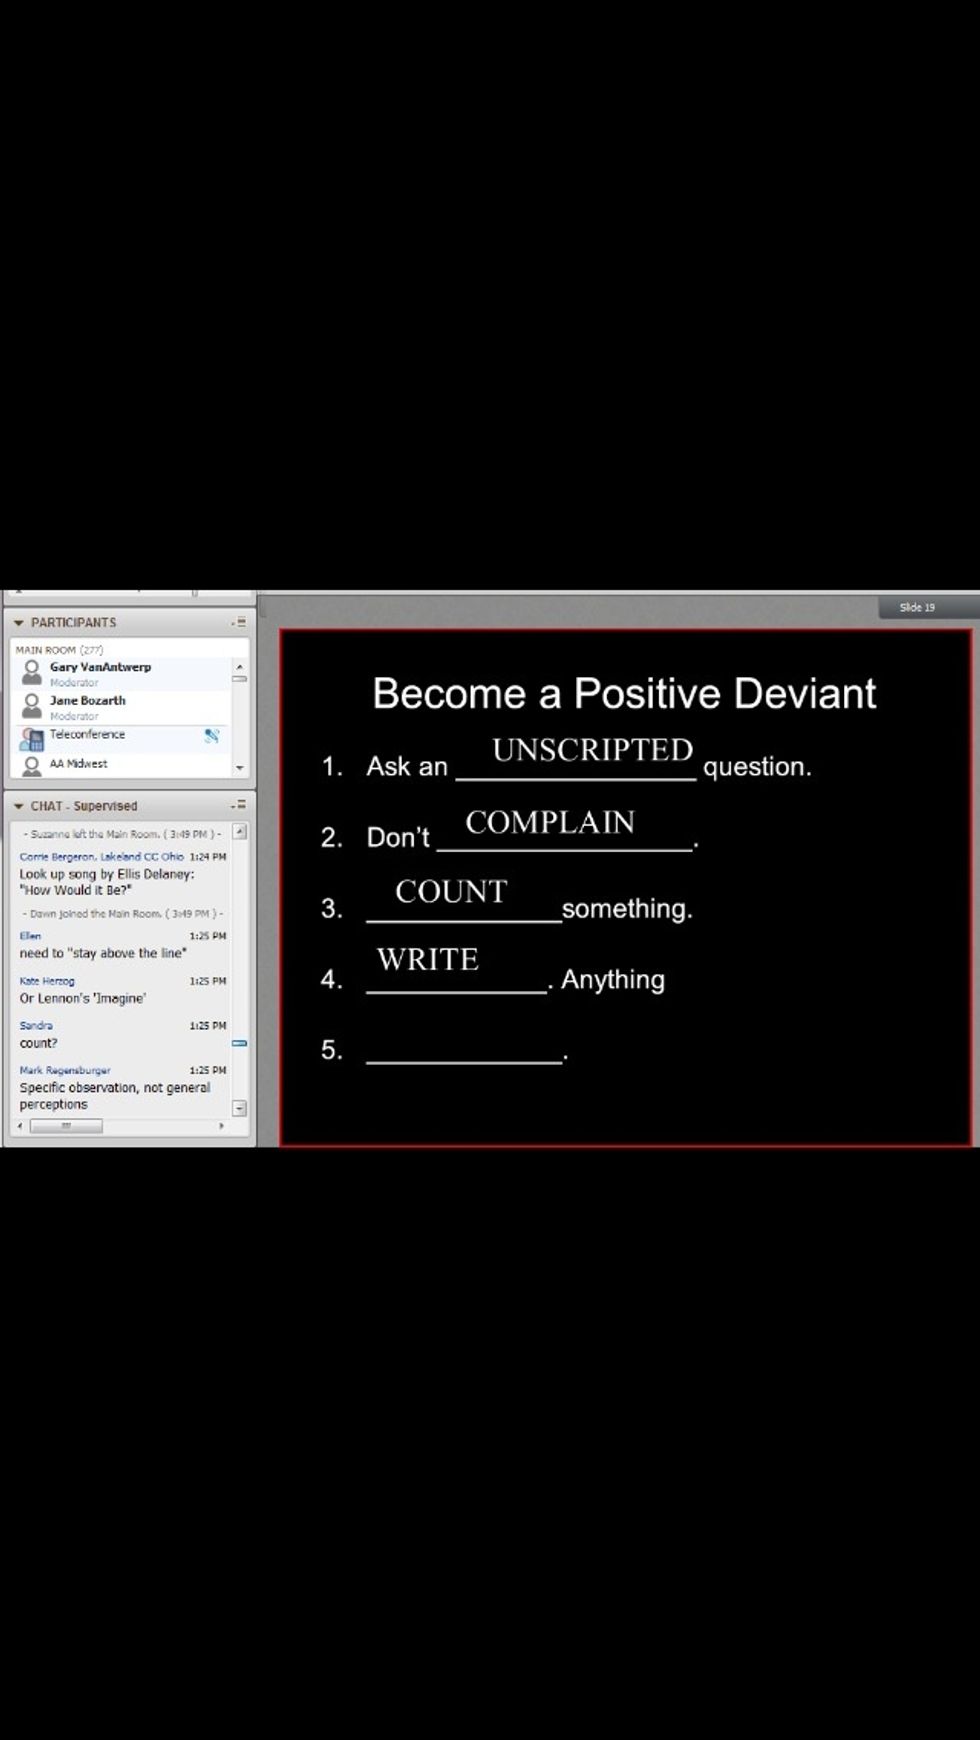Image resolution: width=980 pixels, height=1740 pixels.
Task: Click Sandra's name in chat
Action: [x=36, y=1026]
